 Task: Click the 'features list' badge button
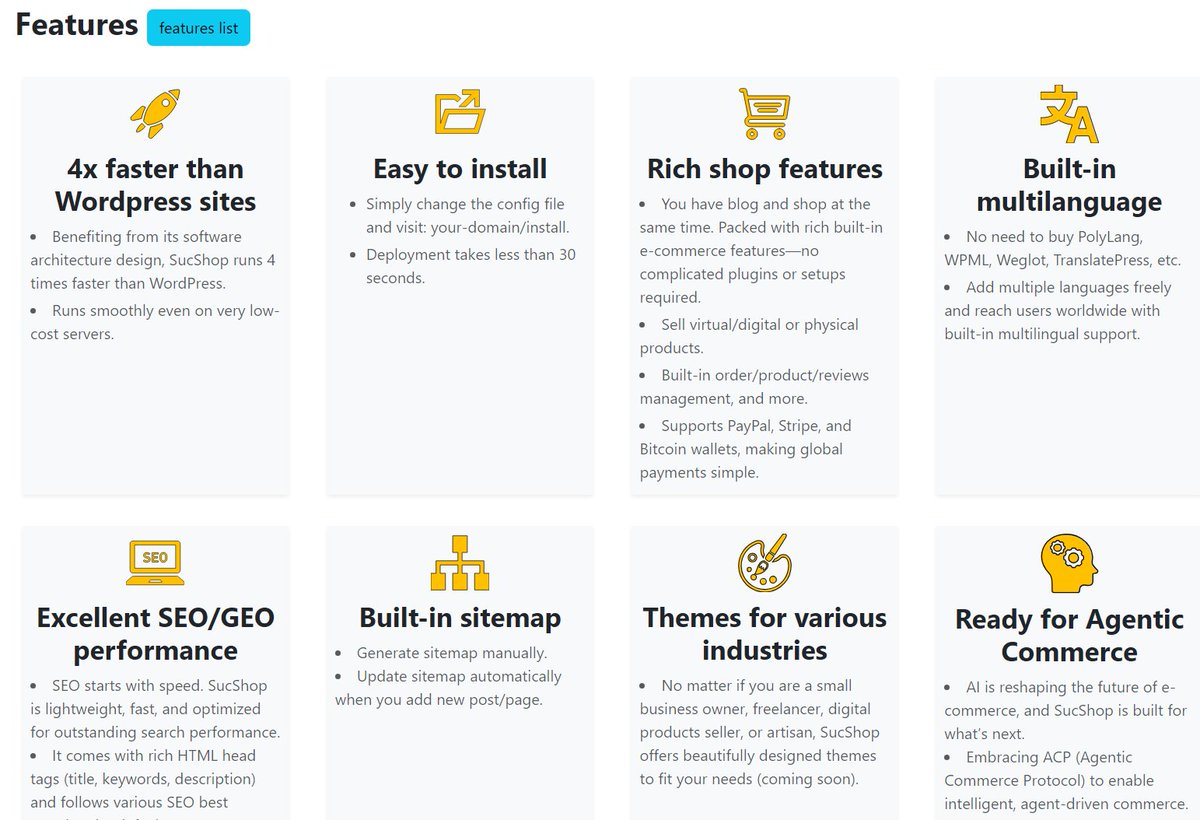coord(198,28)
